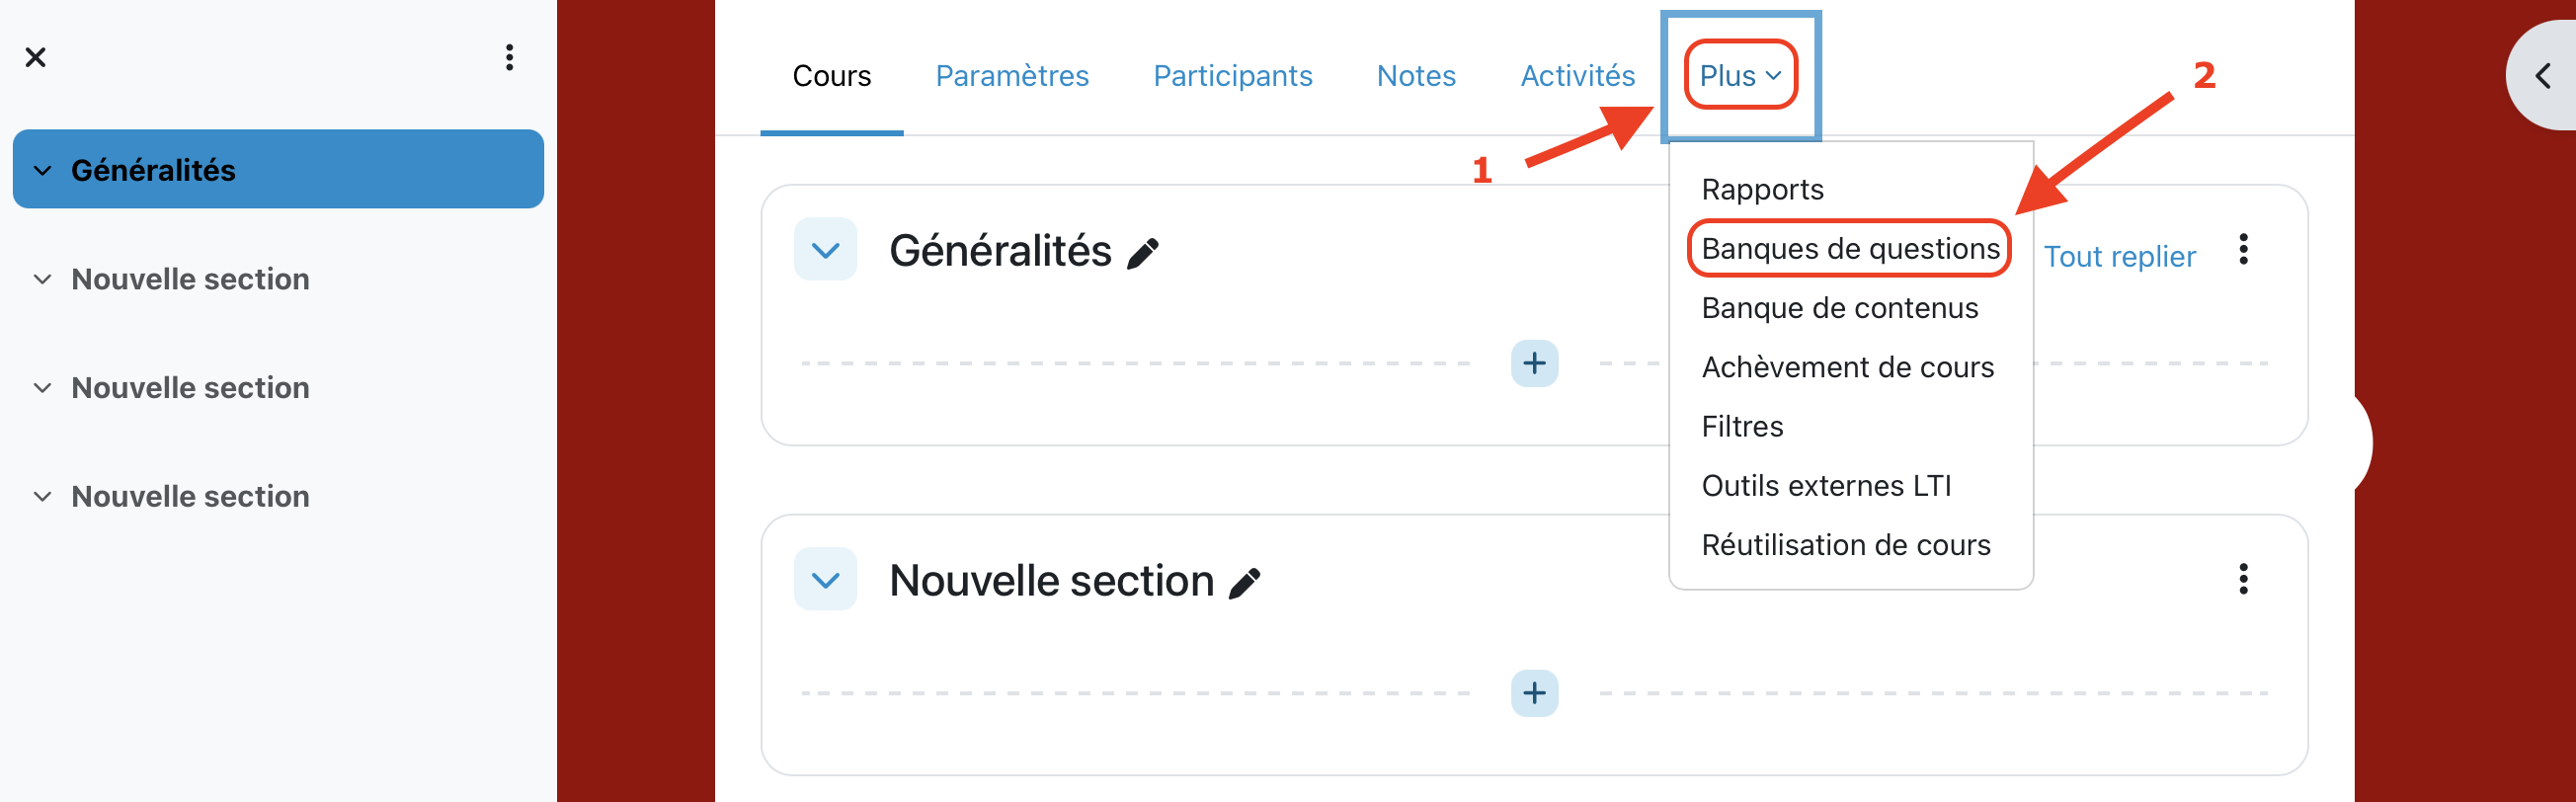Switch to the Participants tab
This screenshot has height=802, width=2576.
(1232, 75)
